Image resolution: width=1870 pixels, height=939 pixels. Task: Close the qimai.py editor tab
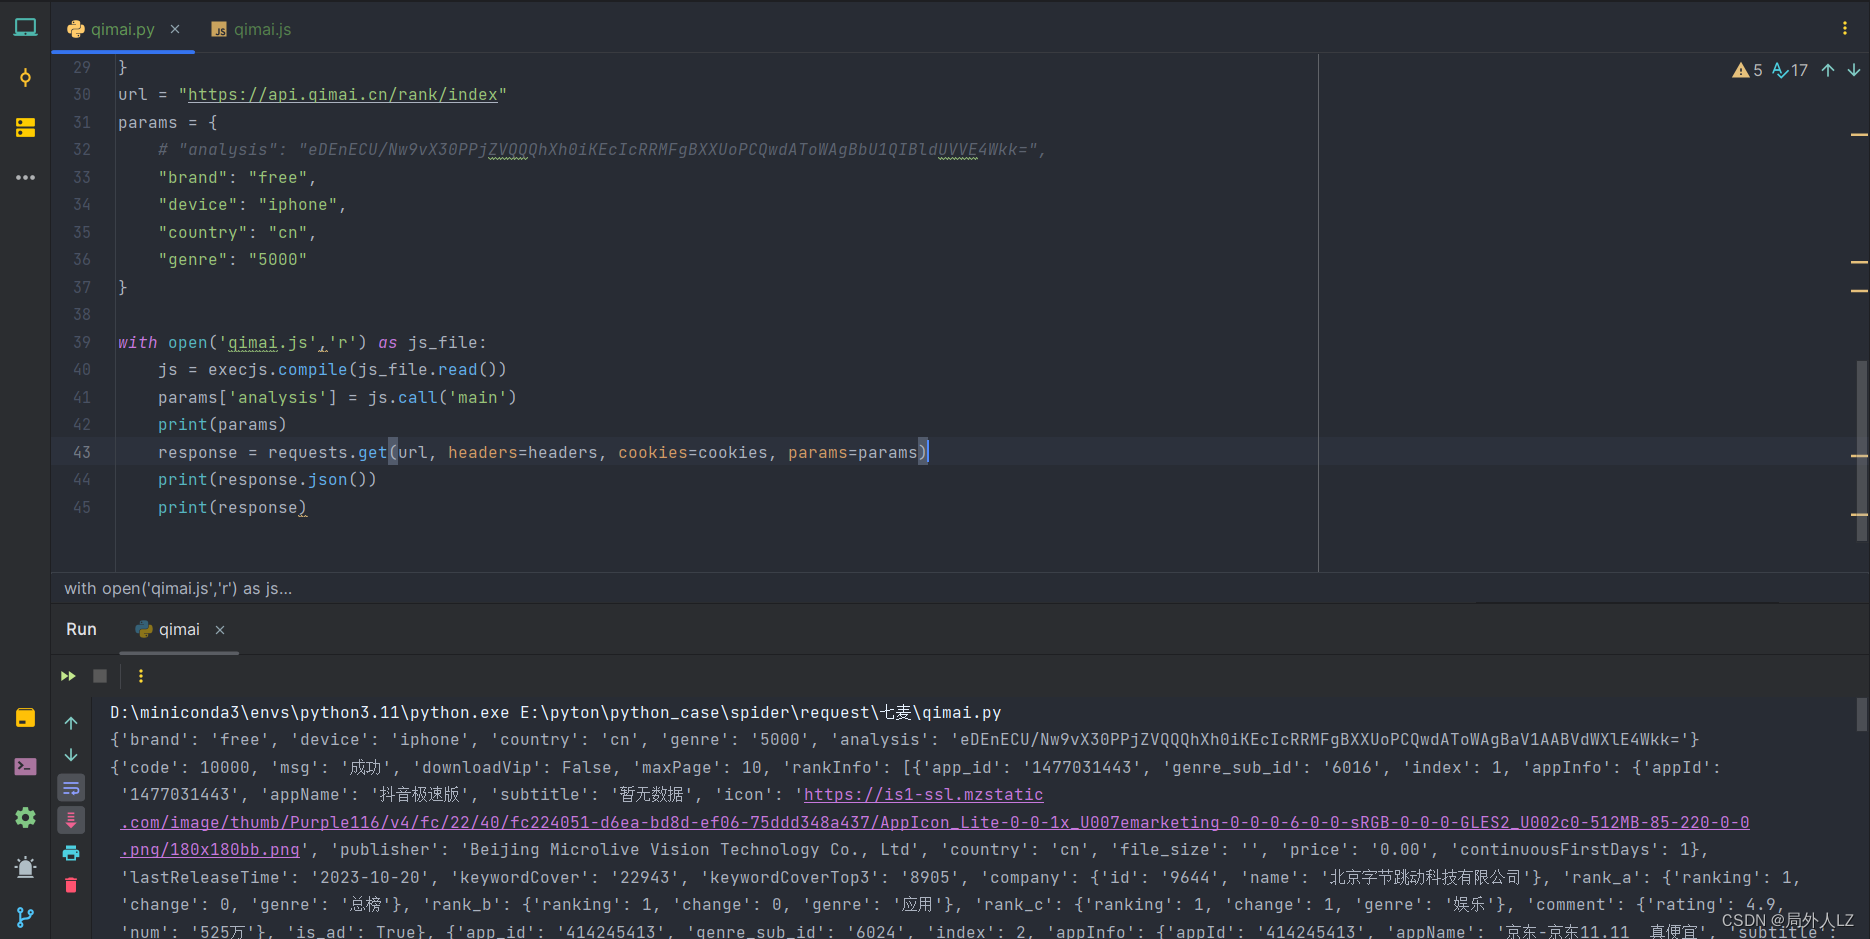click(x=175, y=29)
